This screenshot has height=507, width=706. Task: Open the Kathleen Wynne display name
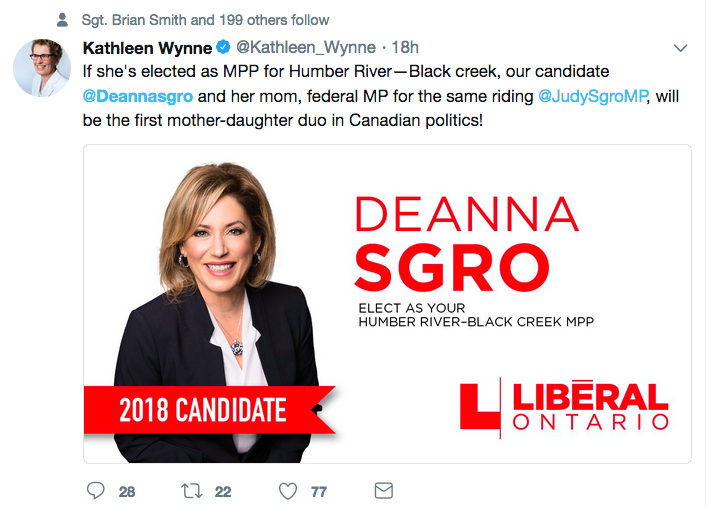tap(147, 48)
